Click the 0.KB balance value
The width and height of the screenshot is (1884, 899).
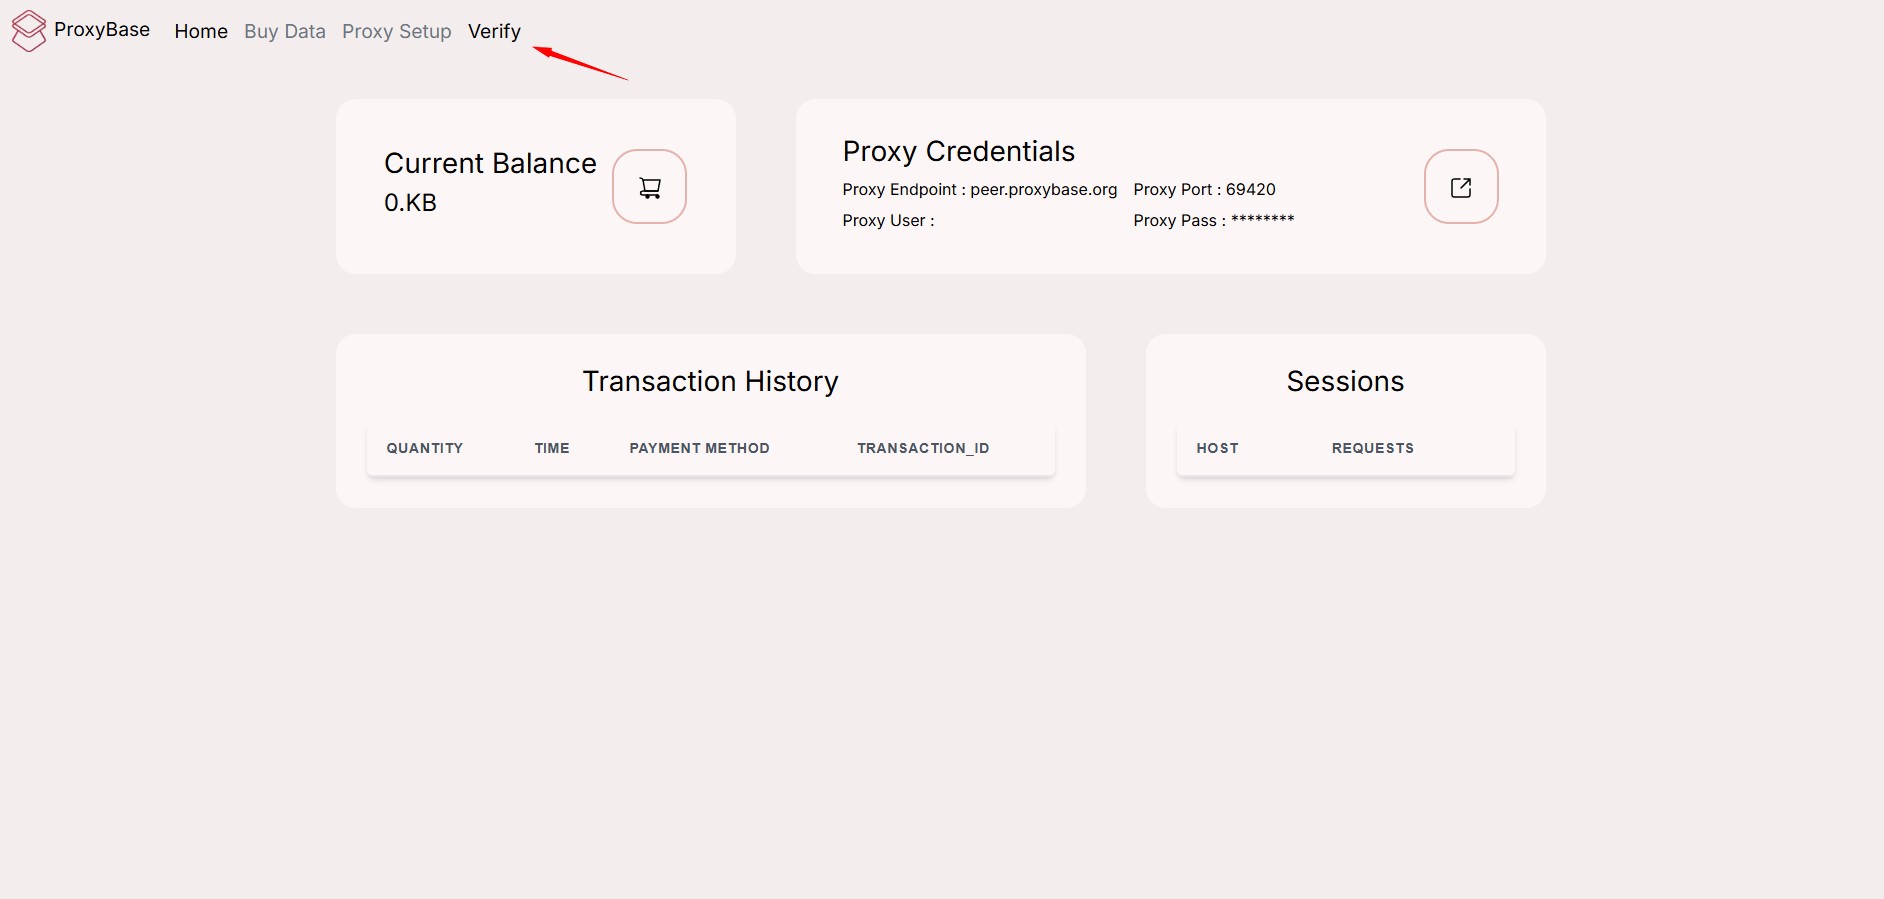pyautogui.click(x=410, y=203)
